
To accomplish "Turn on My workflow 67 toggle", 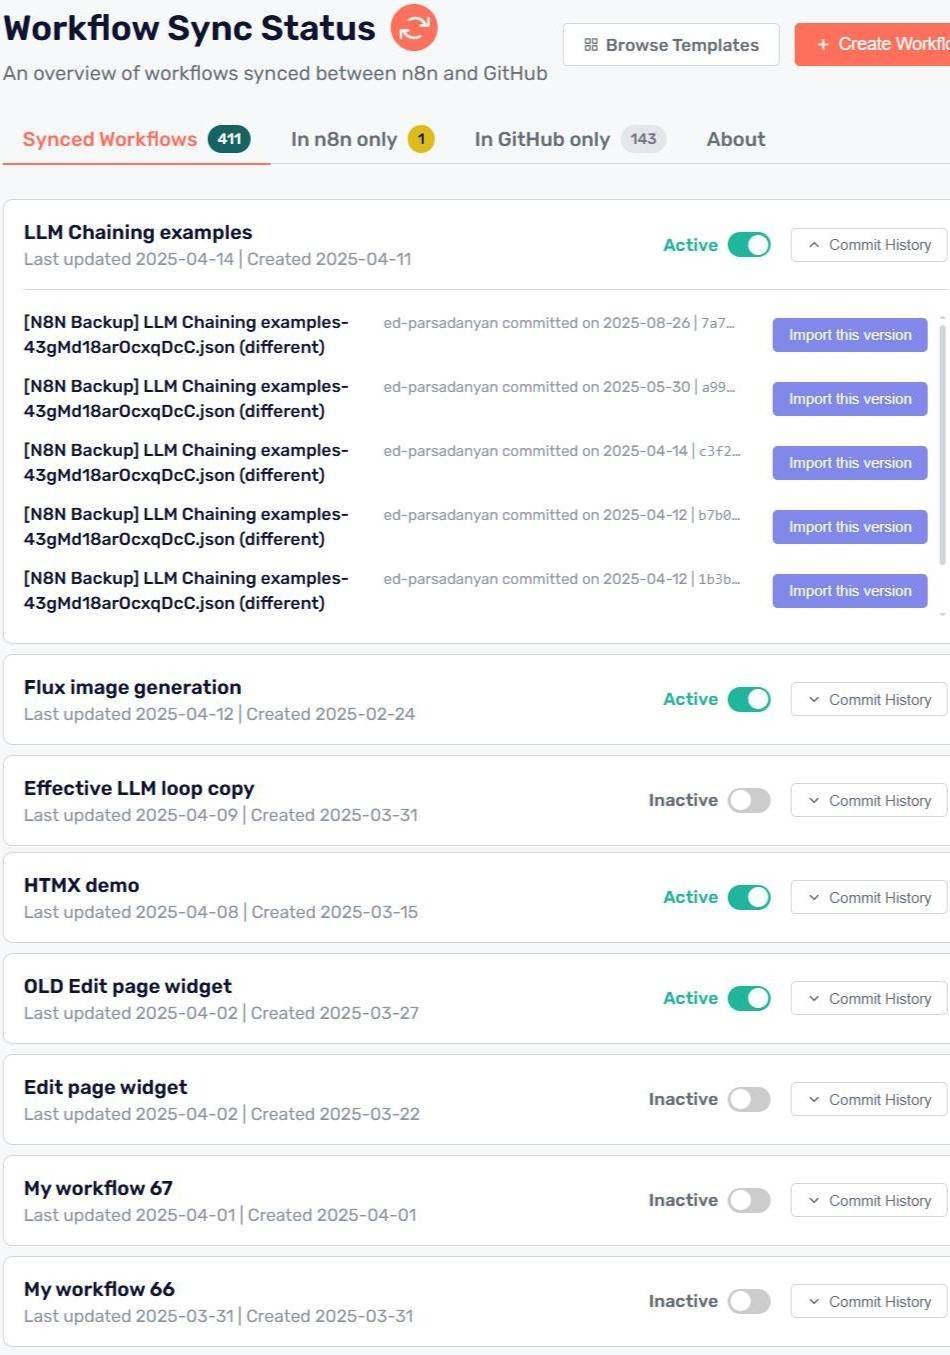I will click(x=749, y=1200).
